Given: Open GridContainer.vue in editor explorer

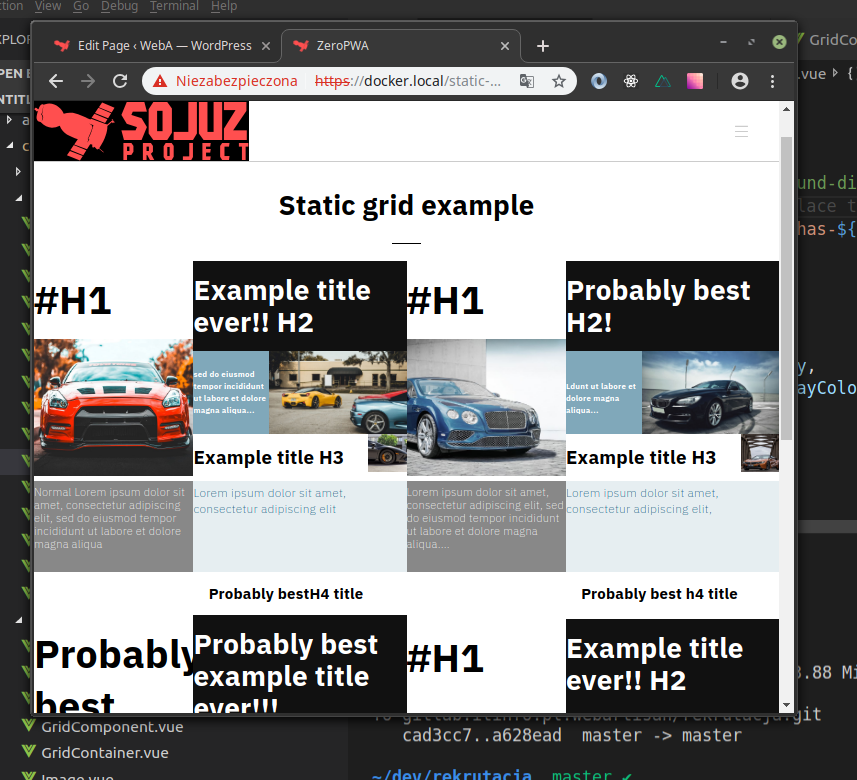Looking at the screenshot, I should click(104, 753).
